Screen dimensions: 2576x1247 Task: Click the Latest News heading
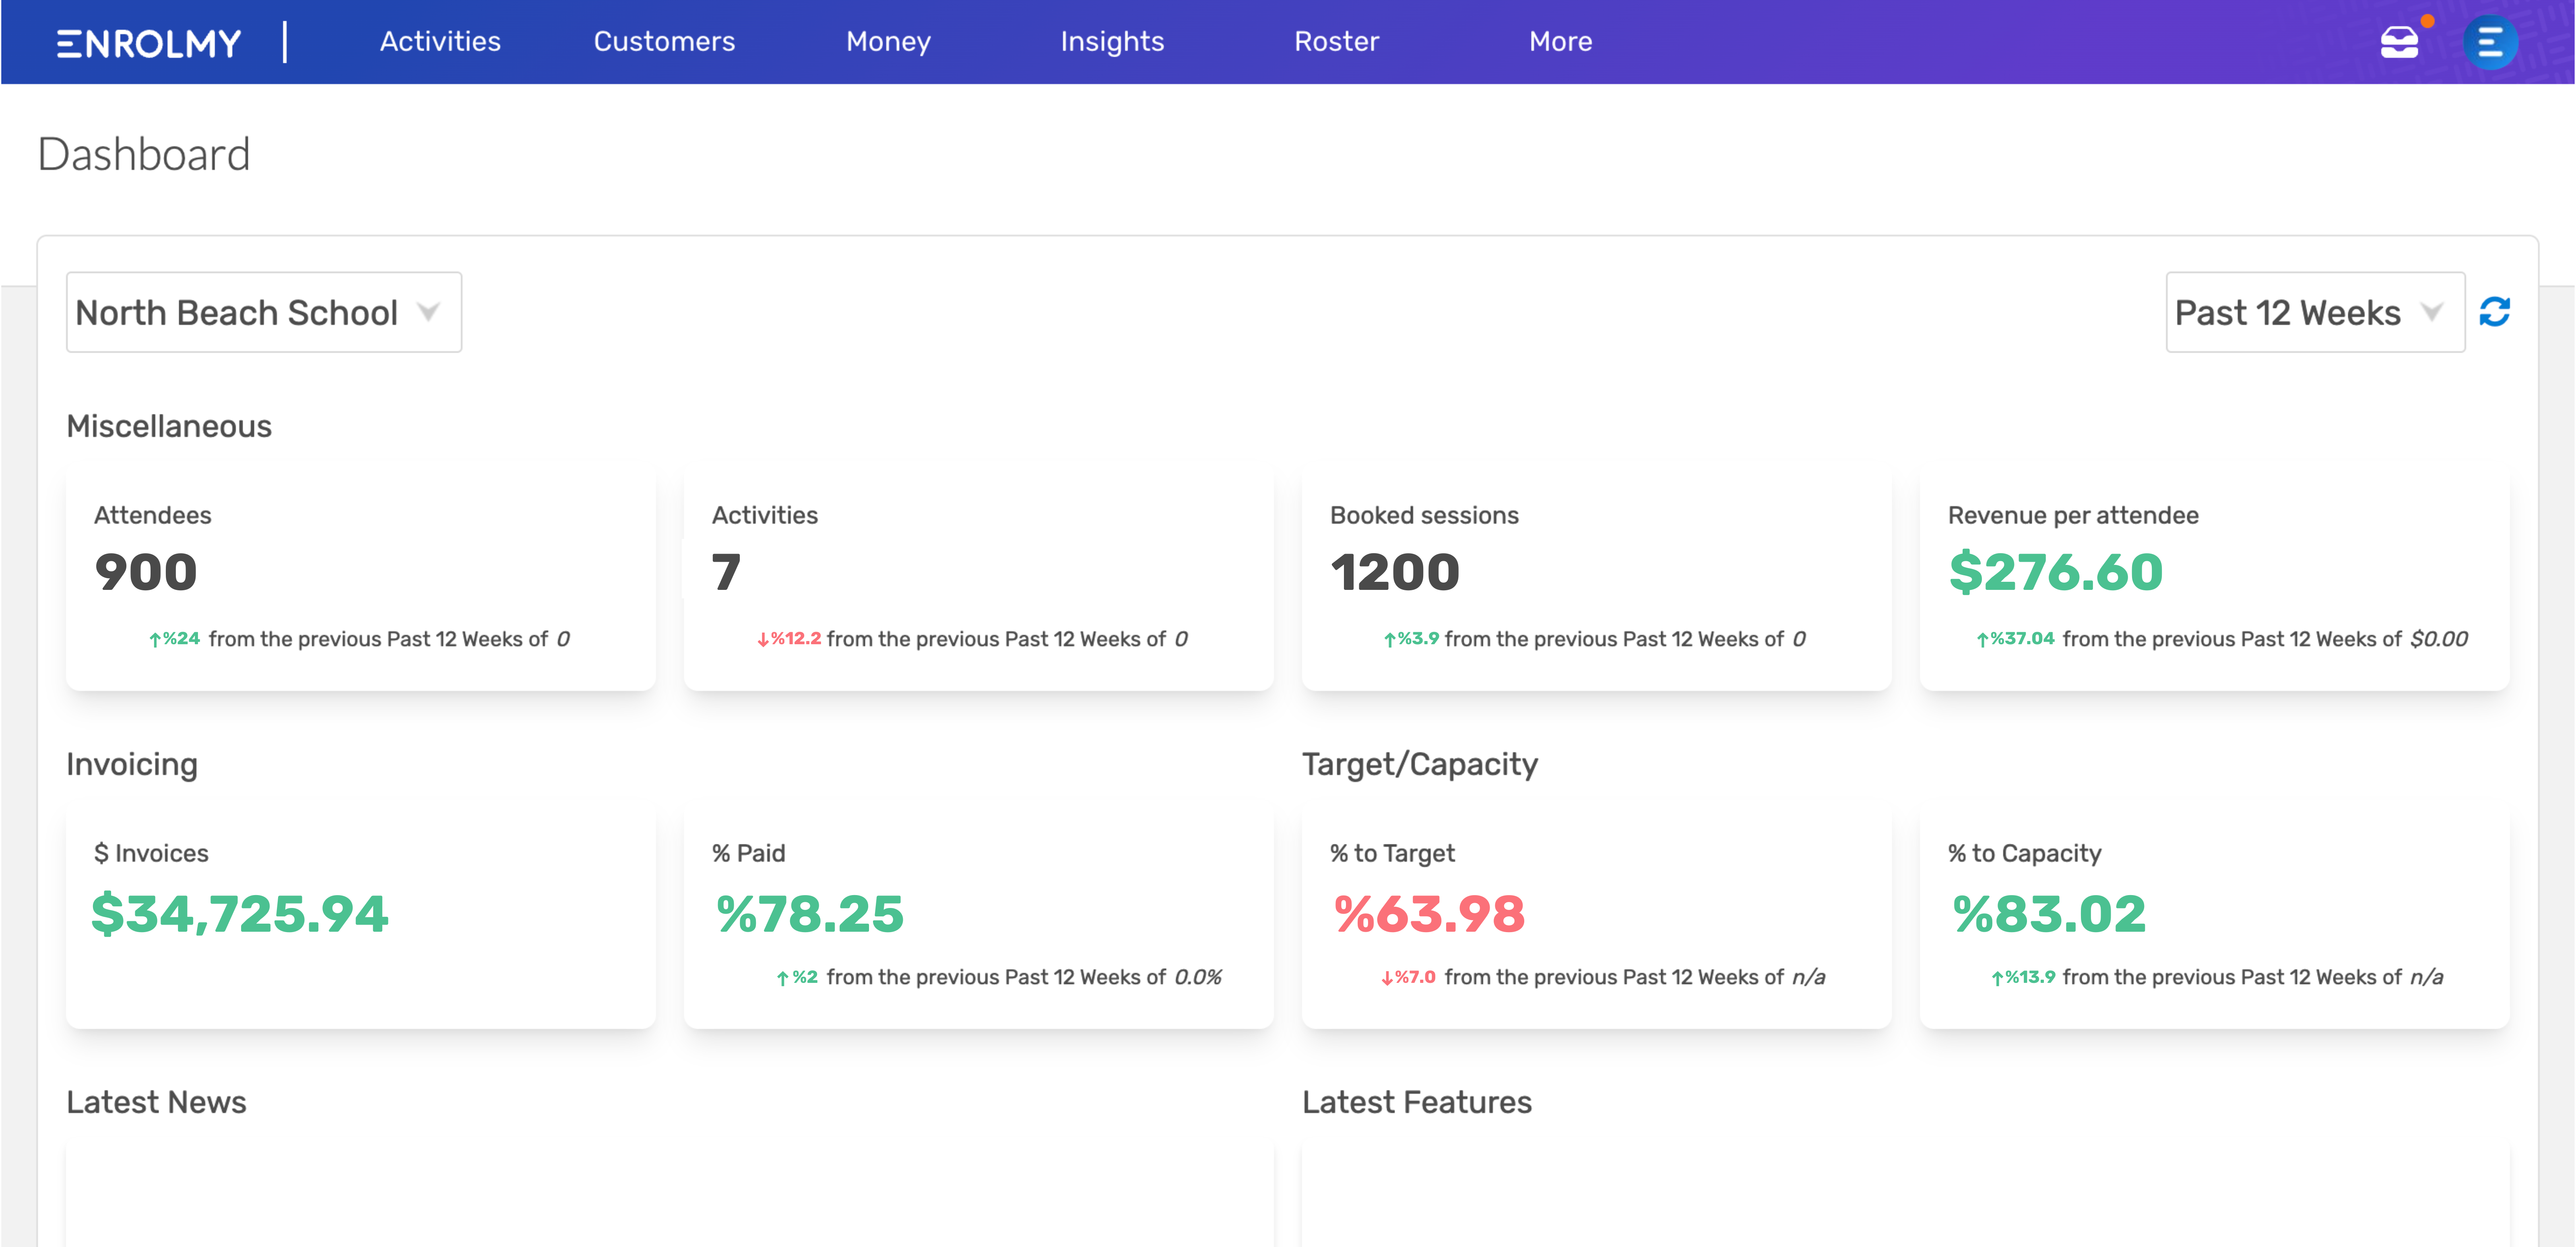click(156, 1102)
